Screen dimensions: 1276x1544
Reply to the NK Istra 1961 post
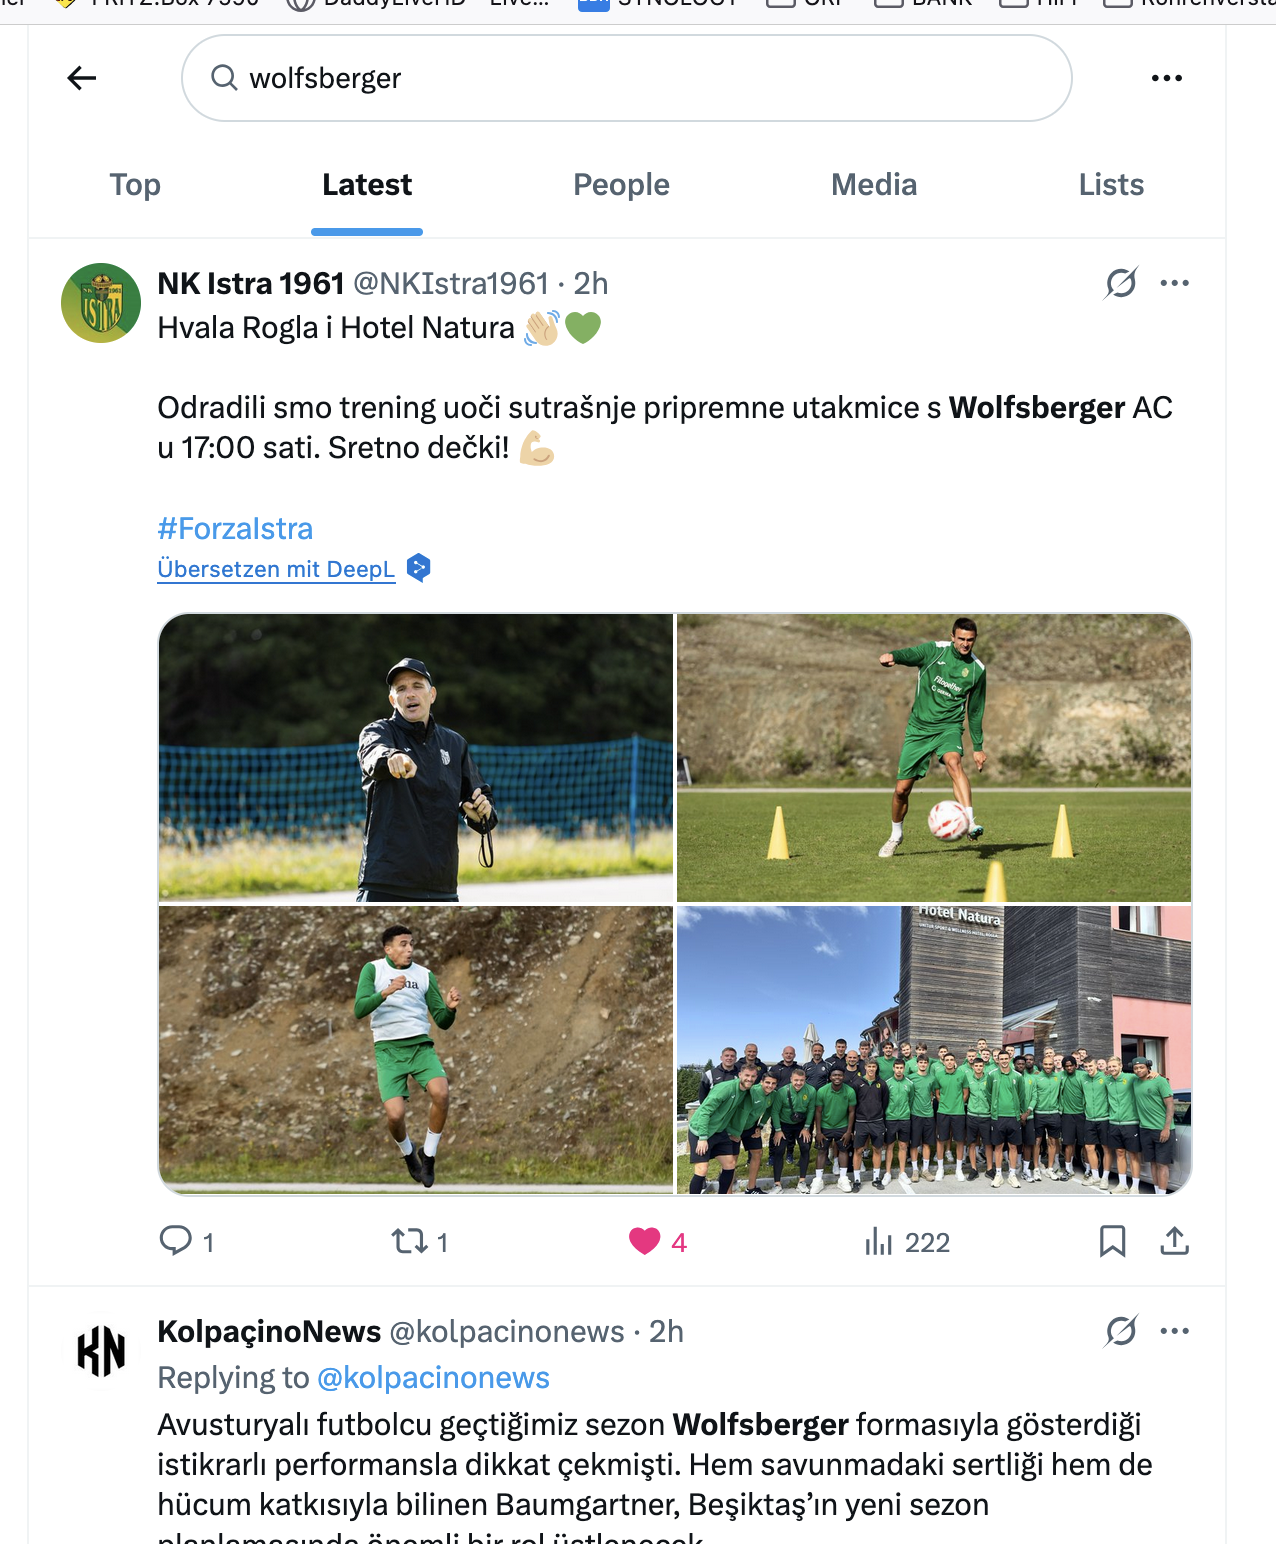[187, 1241]
